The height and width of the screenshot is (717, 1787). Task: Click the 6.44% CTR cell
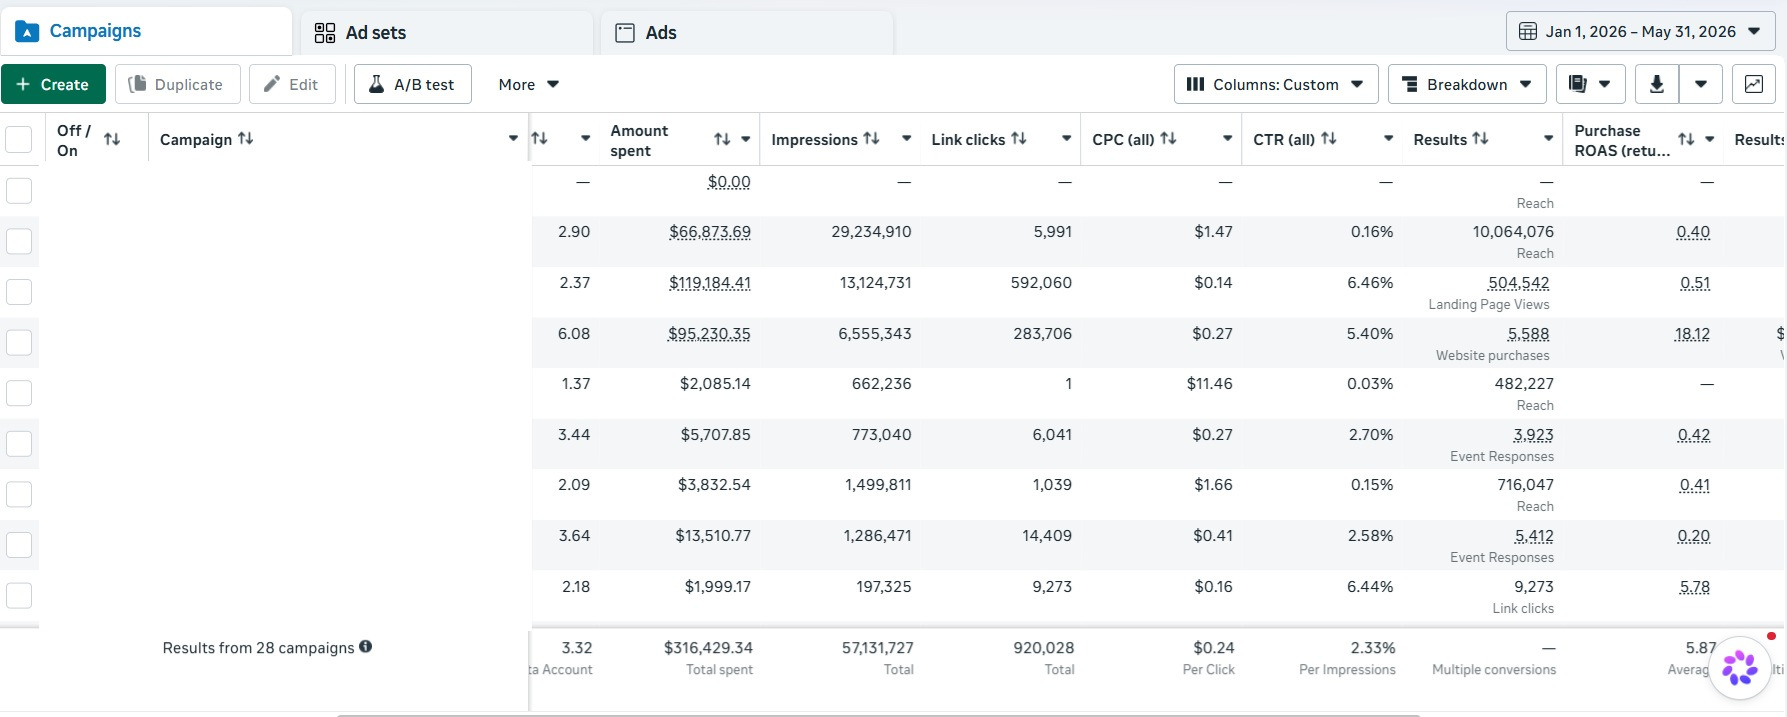[x=1370, y=587]
